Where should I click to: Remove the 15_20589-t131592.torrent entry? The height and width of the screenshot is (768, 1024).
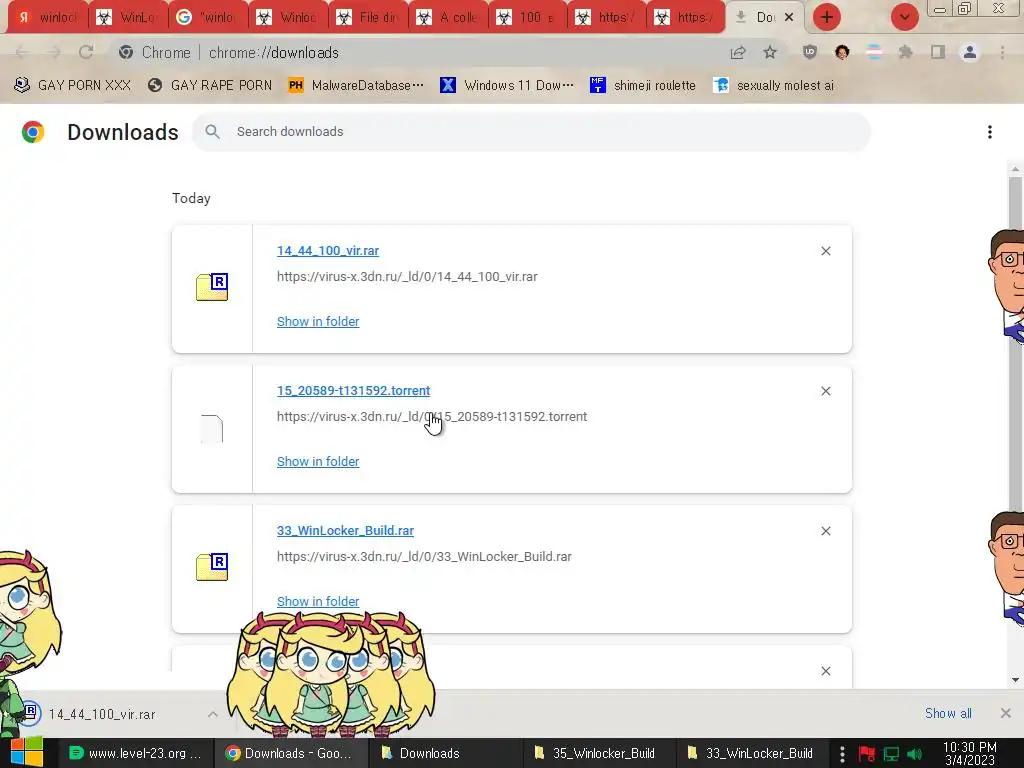pos(826,391)
